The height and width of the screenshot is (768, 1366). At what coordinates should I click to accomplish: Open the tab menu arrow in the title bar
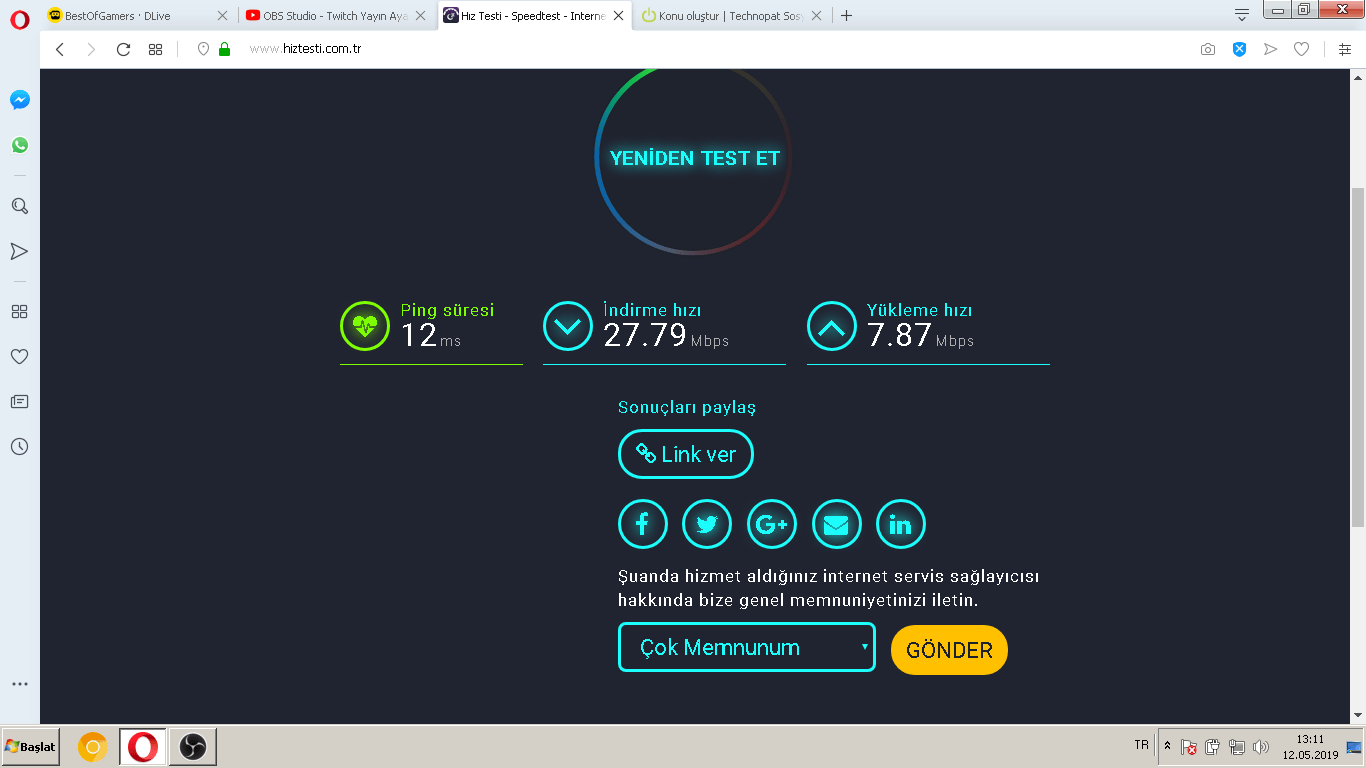1242,14
